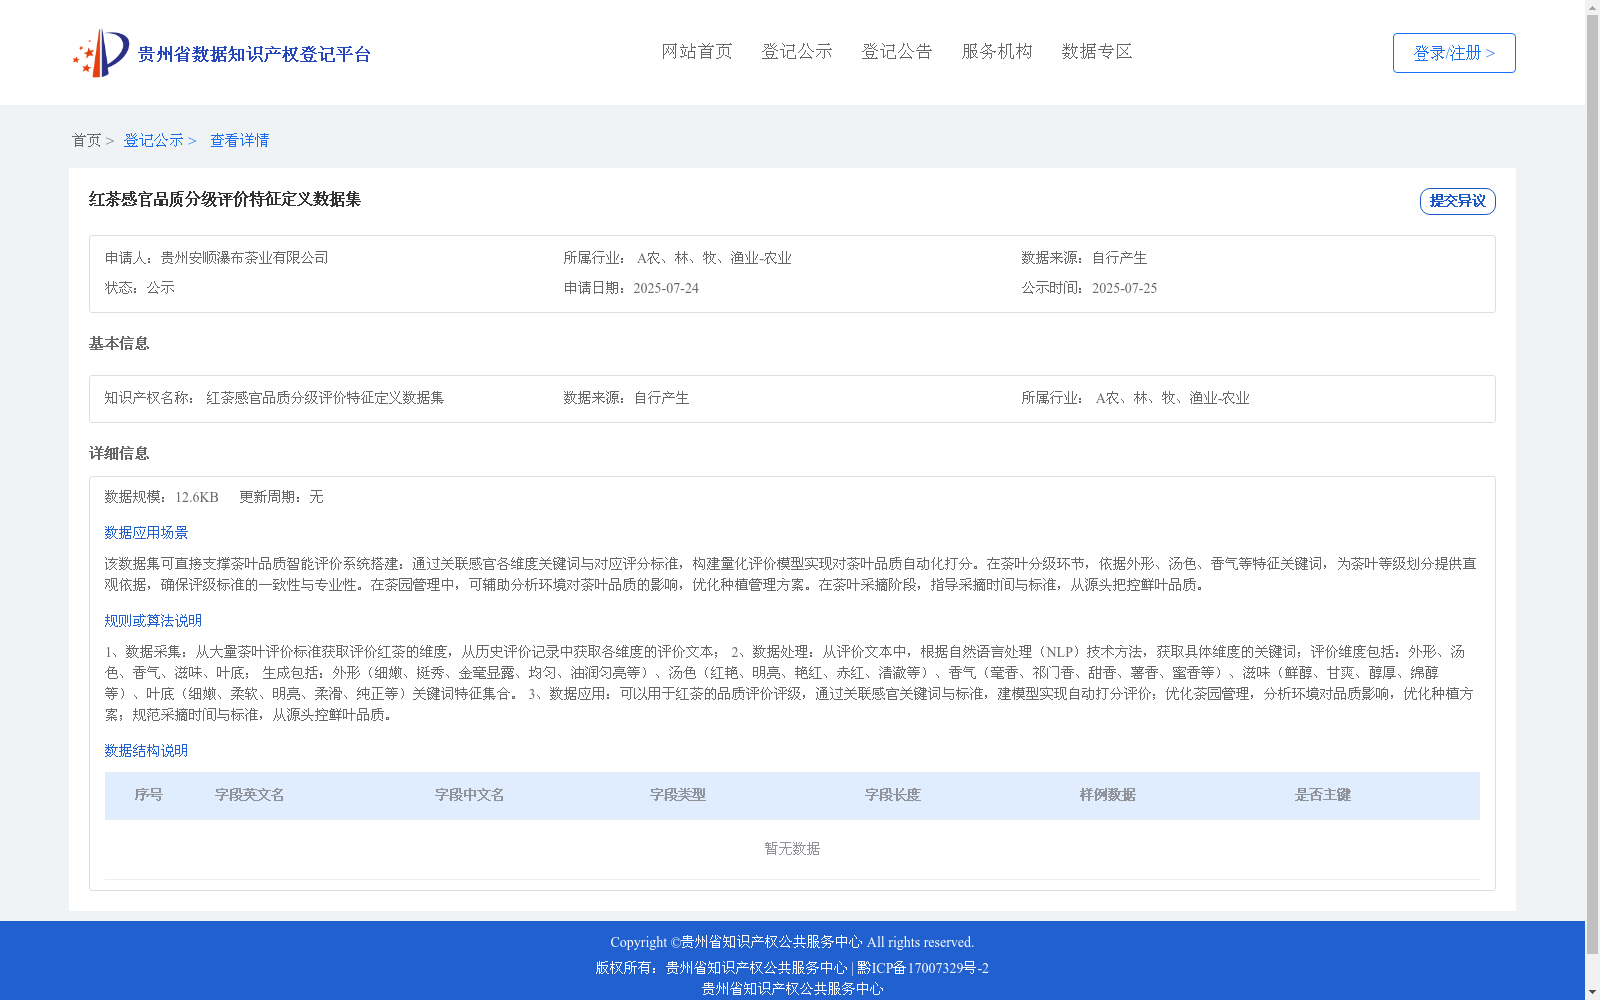Open the 贵州省数据知识产权登记平台 title link

254,54
